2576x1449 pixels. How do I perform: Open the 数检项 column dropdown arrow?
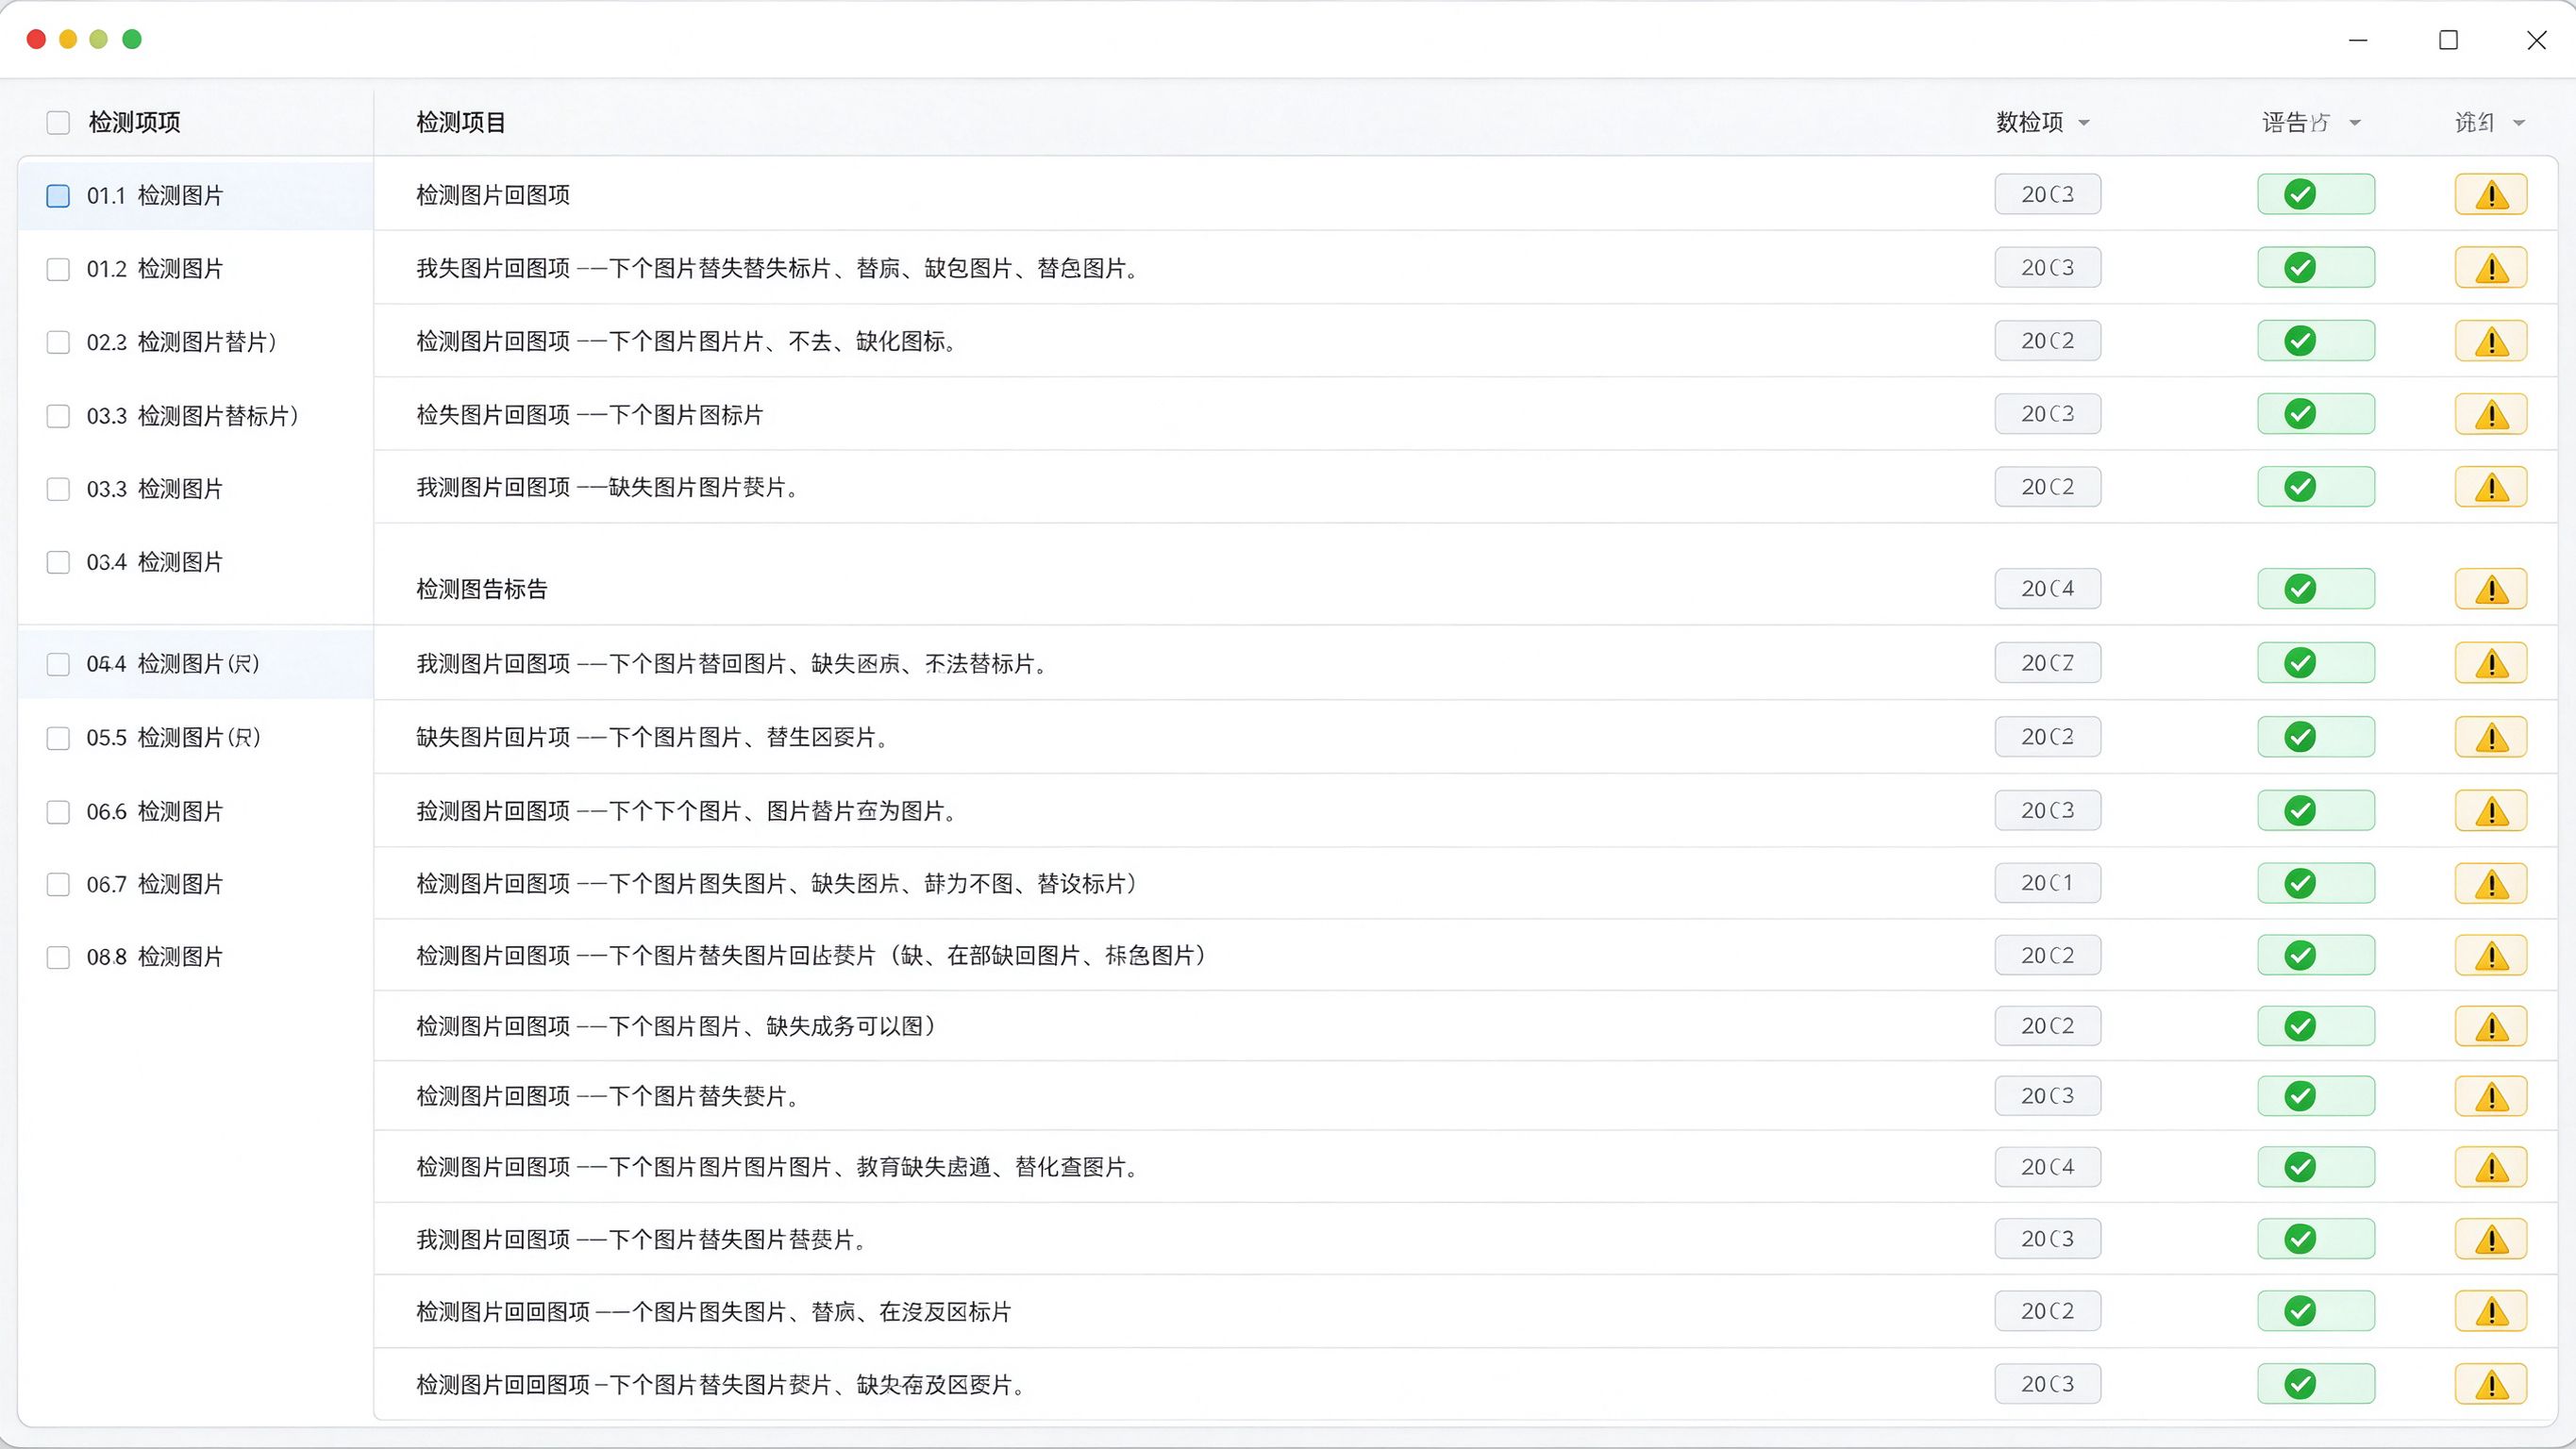click(x=2084, y=123)
